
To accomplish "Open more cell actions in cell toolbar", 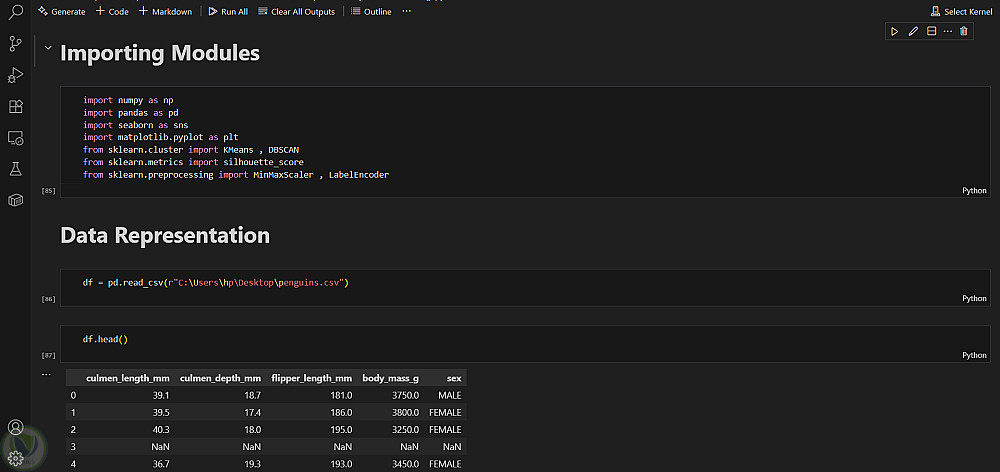I will (947, 32).
